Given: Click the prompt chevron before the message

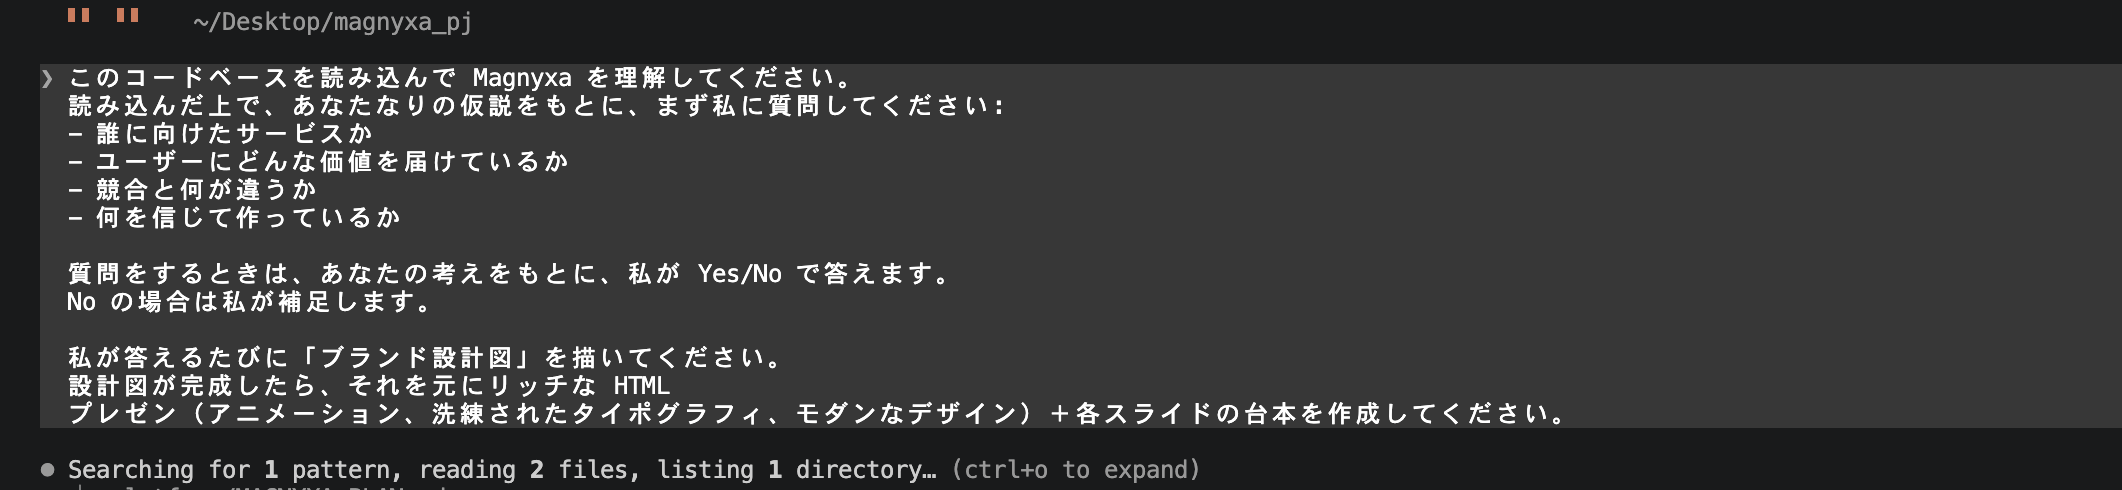Looking at the screenshot, I should click(x=47, y=78).
